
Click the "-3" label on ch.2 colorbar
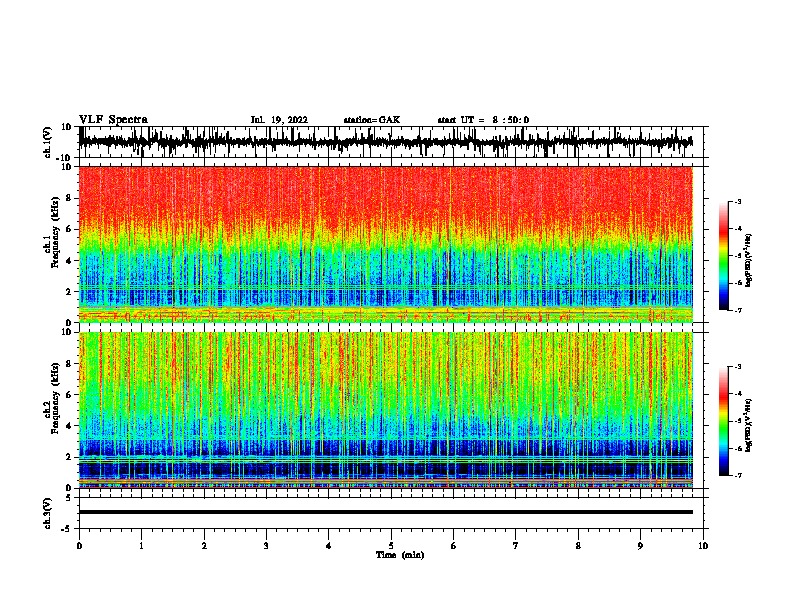tap(738, 367)
